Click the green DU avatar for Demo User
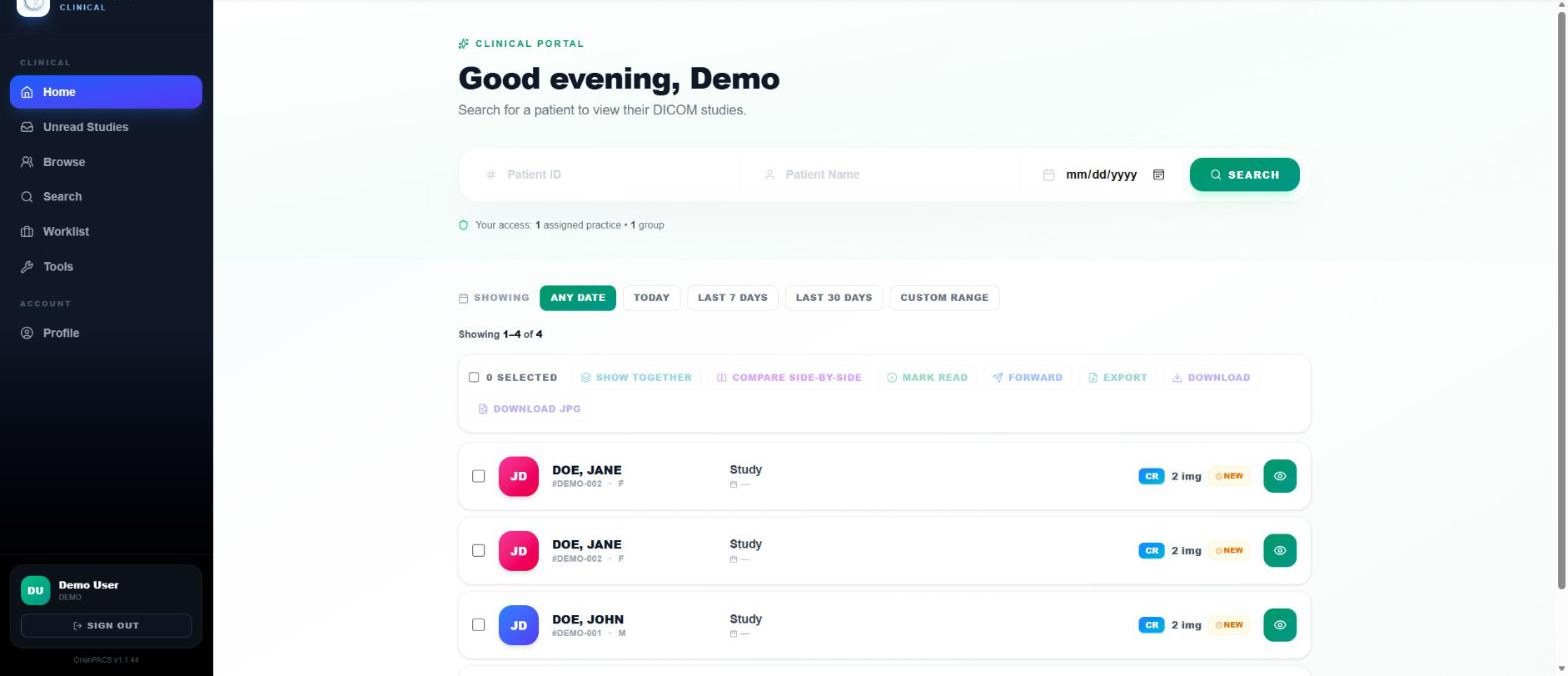This screenshot has height=676, width=1568. pos(35,590)
